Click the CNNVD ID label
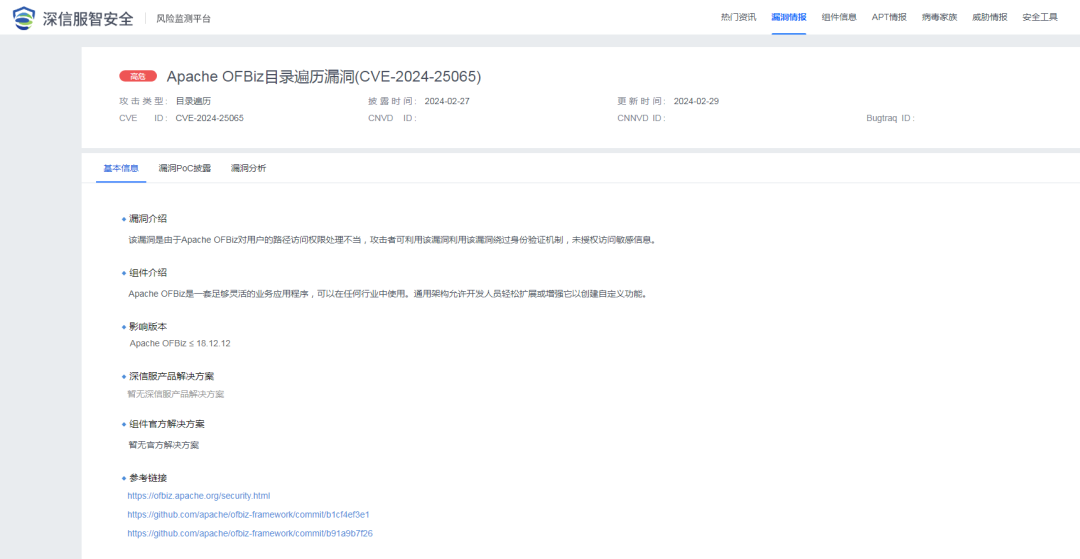1080x559 pixels. coord(641,118)
